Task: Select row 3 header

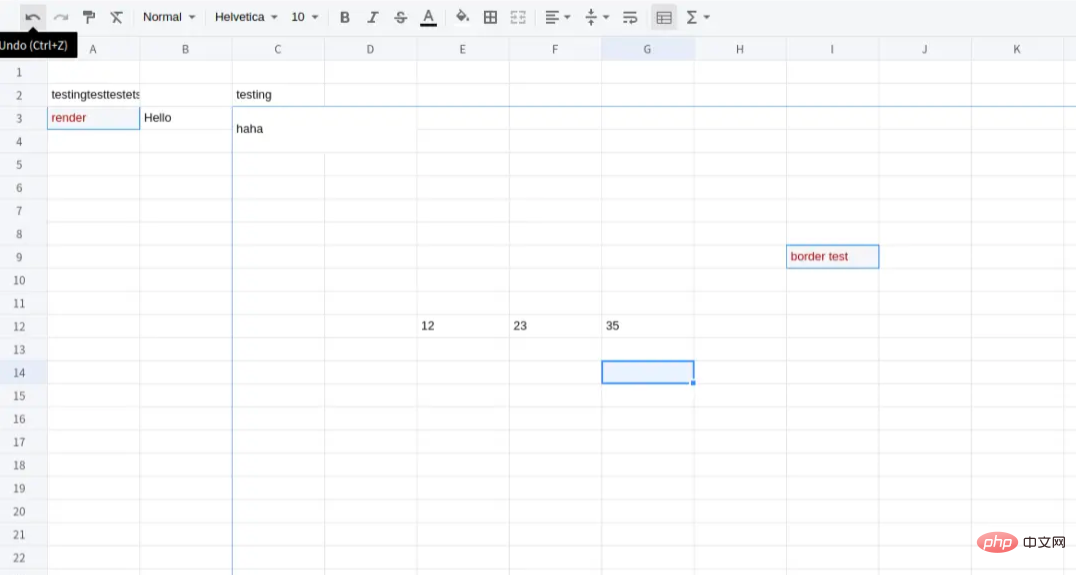Action: pos(19,118)
